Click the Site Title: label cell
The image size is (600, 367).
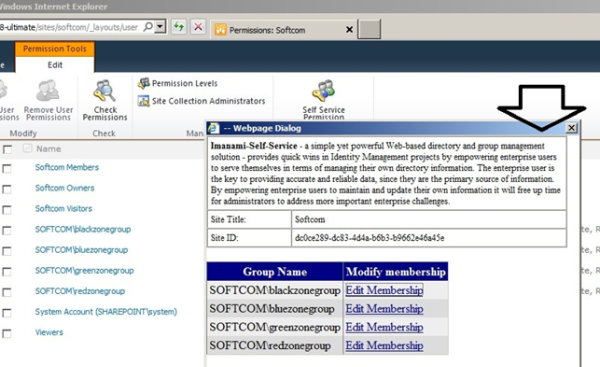[x=249, y=220]
